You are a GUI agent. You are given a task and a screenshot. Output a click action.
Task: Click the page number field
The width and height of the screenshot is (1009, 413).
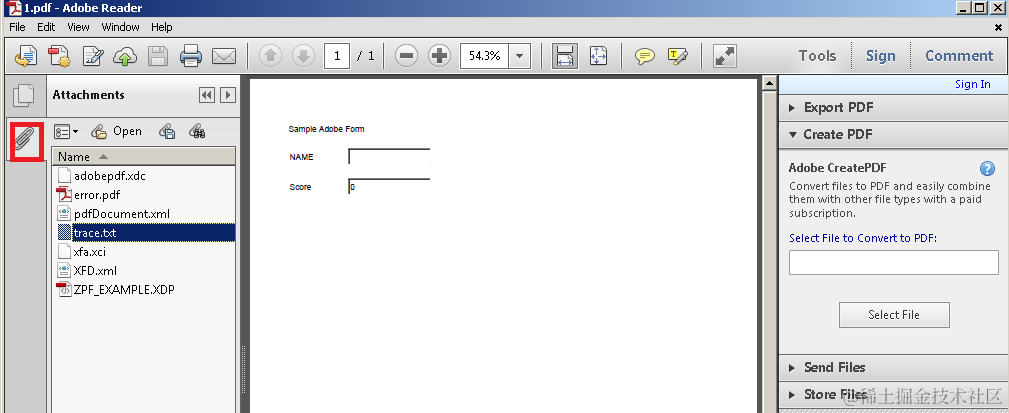(337, 56)
